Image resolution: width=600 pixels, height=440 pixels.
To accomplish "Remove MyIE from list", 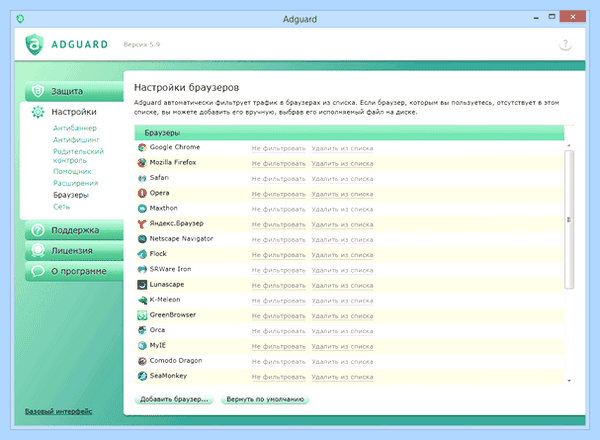I will click(x=342, y=347).
